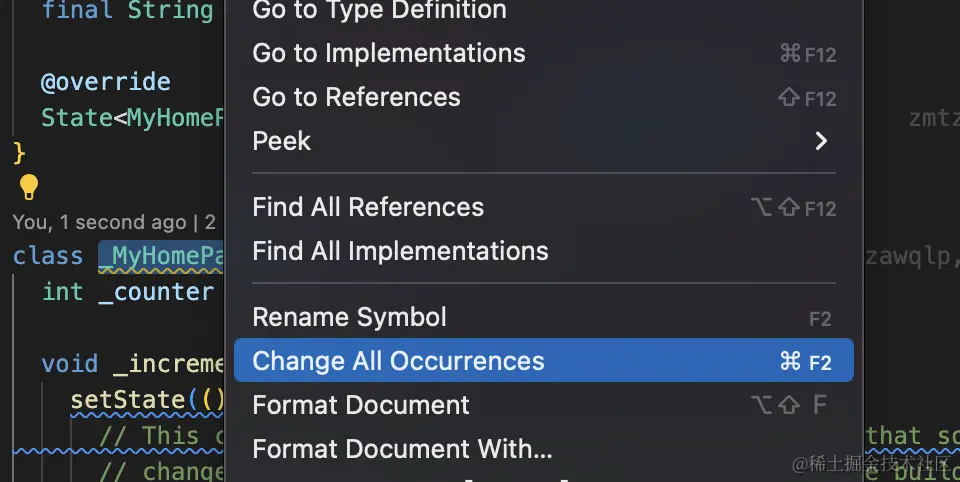This screenshot has height=482, width=960.
Task: Open Format Document With... option
Action: tap(402, 449)
